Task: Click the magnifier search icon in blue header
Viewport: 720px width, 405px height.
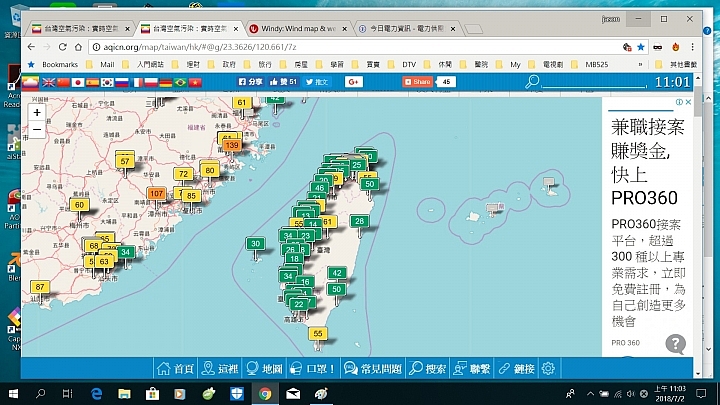Action: tap(532, 82)
